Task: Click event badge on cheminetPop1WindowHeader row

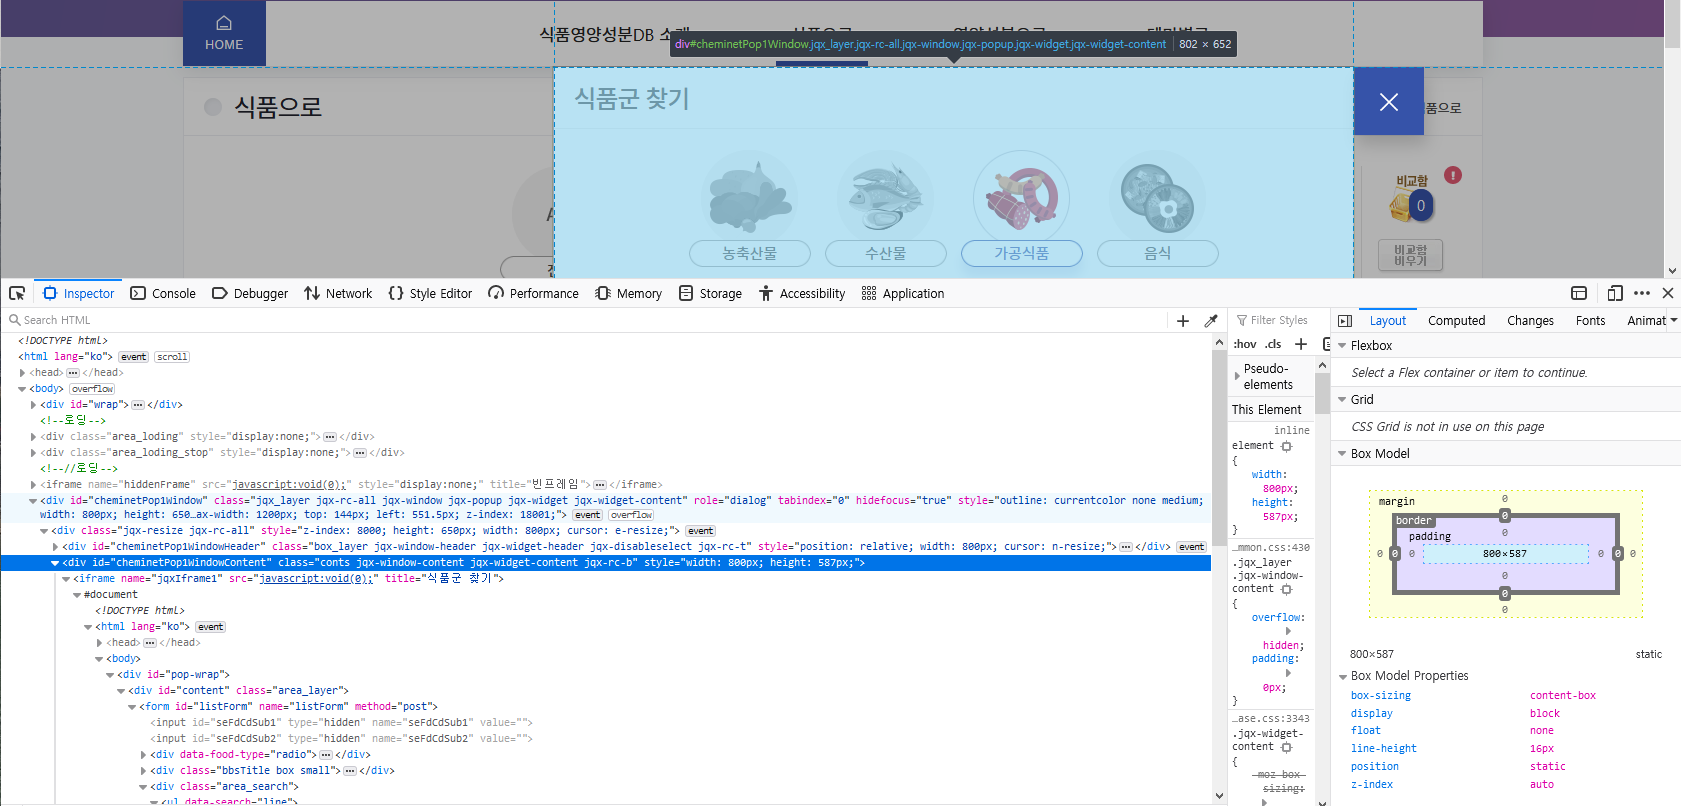Action: [1191, 547]
